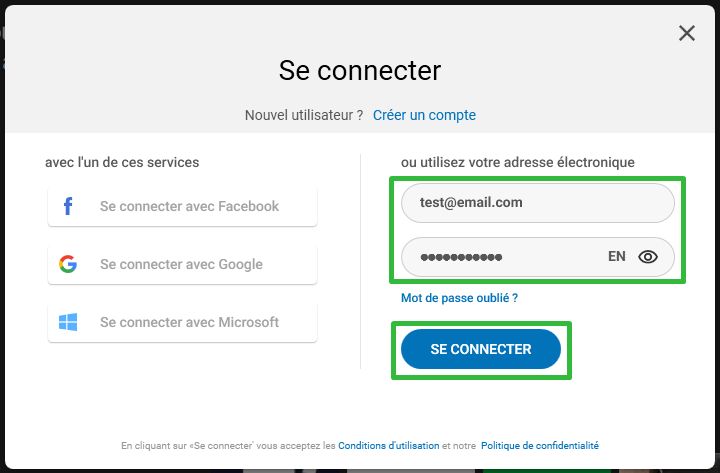The image size is (720, 473).
Task: Submit with the blue SE CONNECTER button
Action: click(x=481, y=349)
